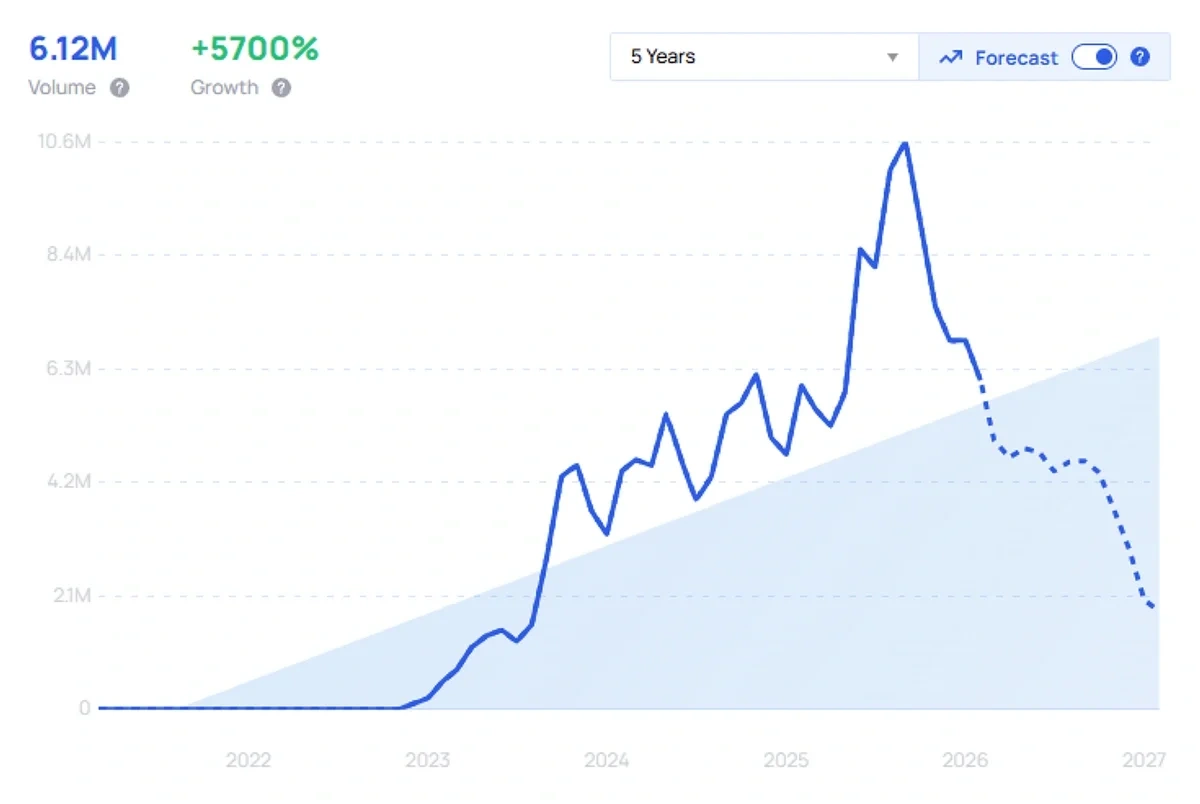Image resolution: width=1200 pixels, height=804 pixels.
Task: Click the chart peak near the 10.6M gridline
Action: (905, 144)
